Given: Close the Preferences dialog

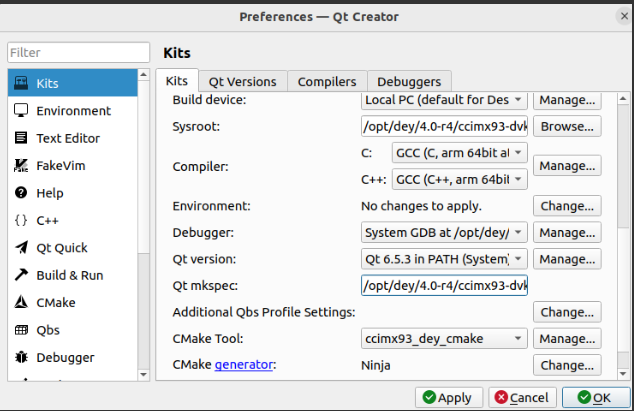Looking at the screenshot, I should pyautogui.click(x=624, y=16).
